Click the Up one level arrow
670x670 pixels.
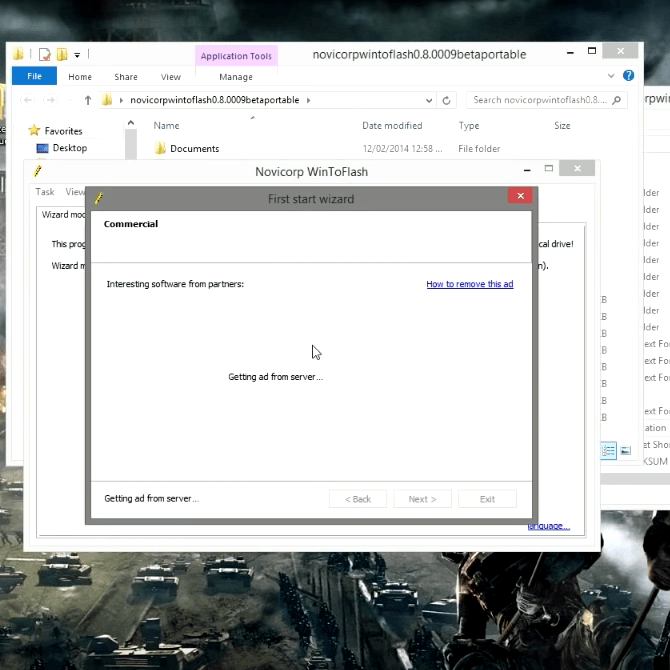[88, 100]
